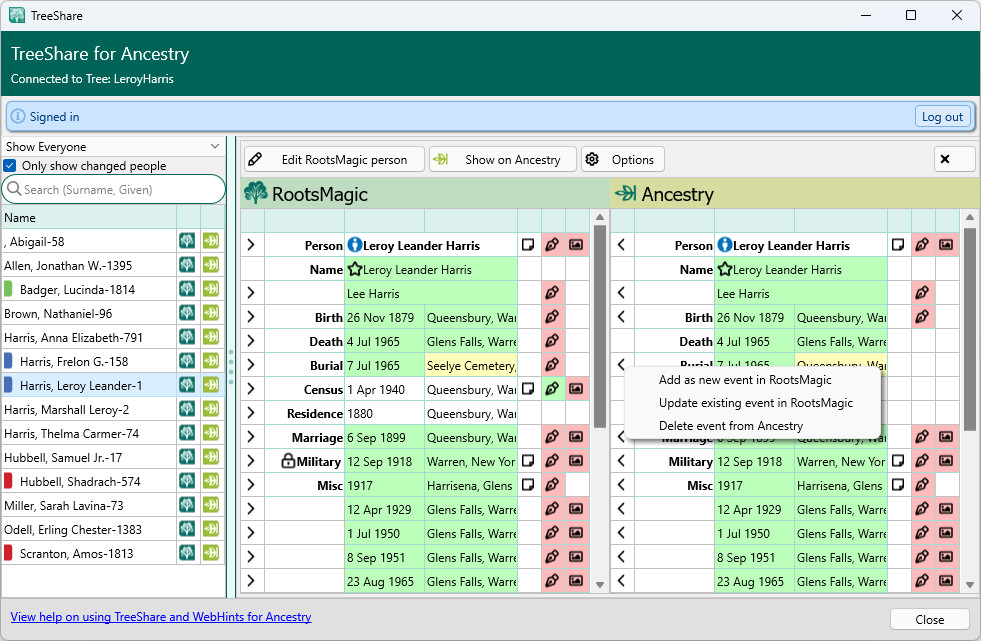This screenshot has height=641, width=981.
Task: Click the RootsMagic panel scrollbar thumb
Action: click(599, 326)
